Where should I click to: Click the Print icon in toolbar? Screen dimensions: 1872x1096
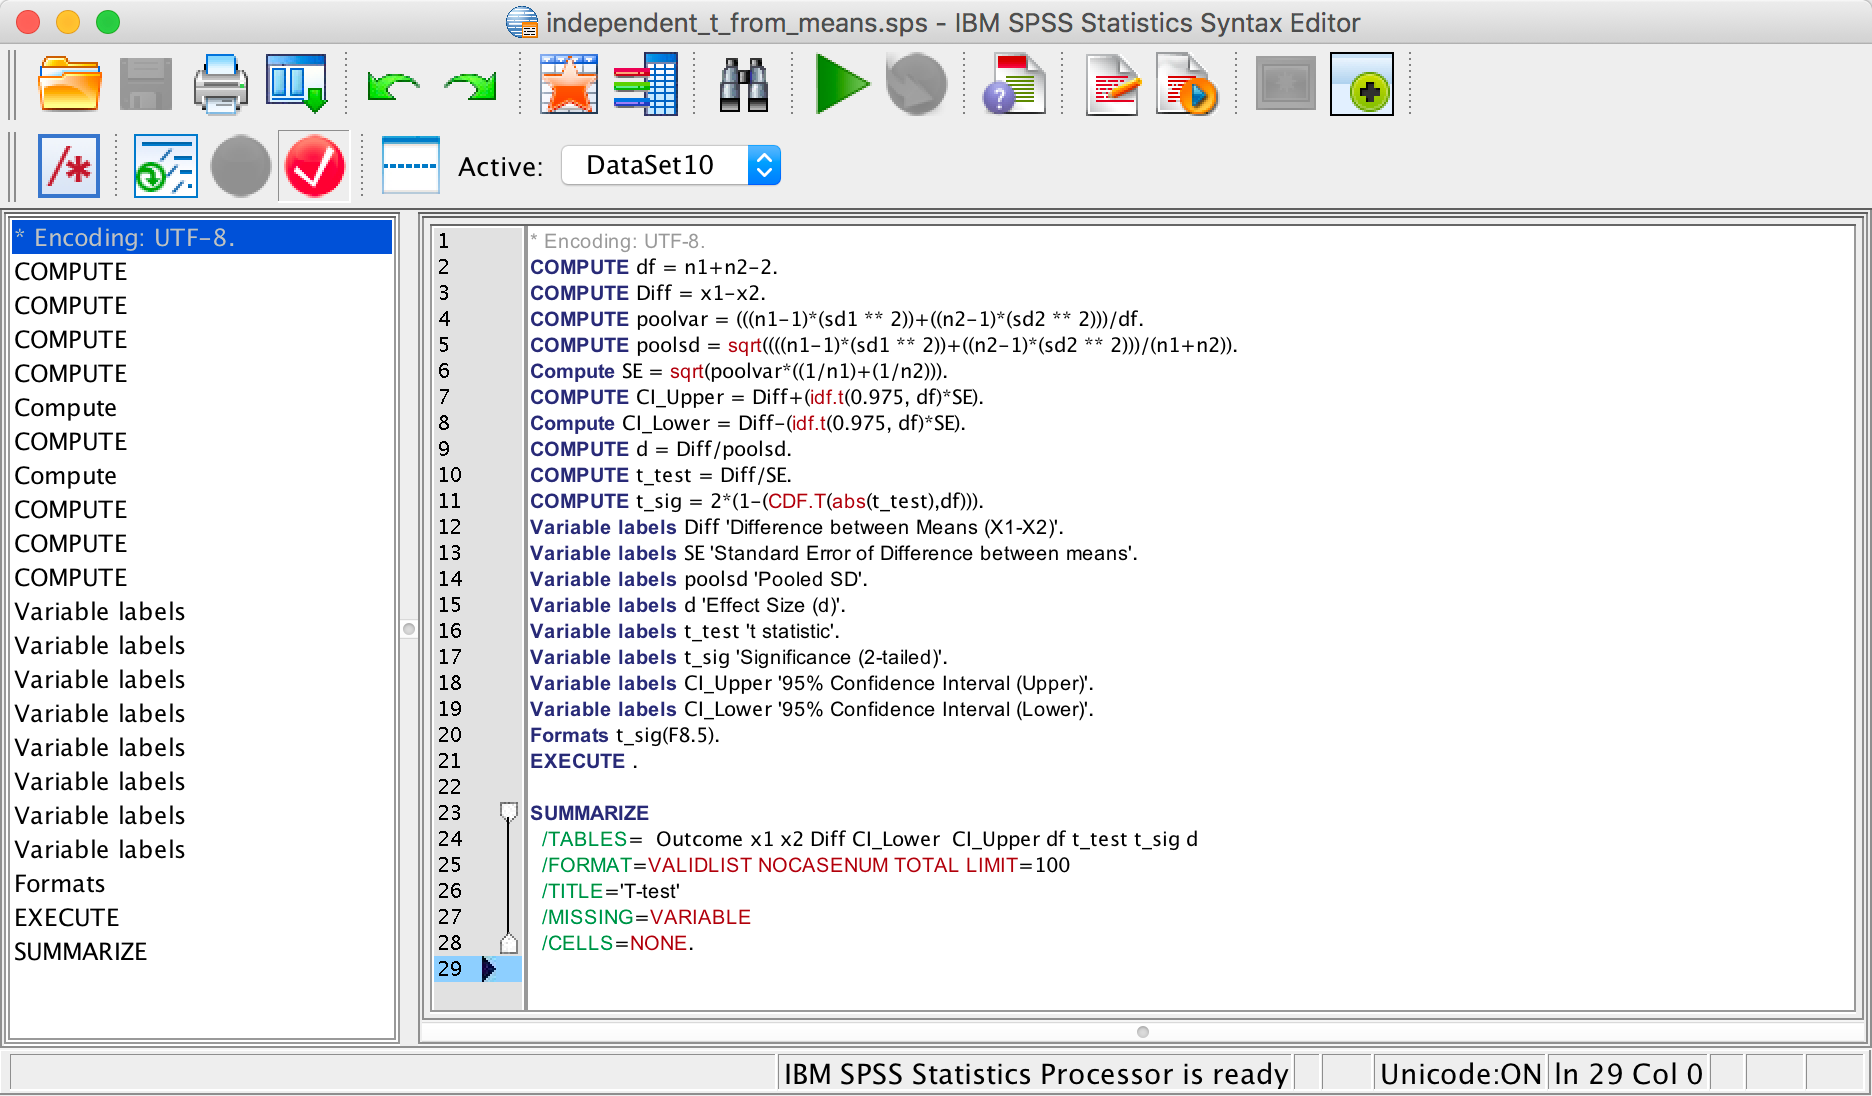point(220,85)
